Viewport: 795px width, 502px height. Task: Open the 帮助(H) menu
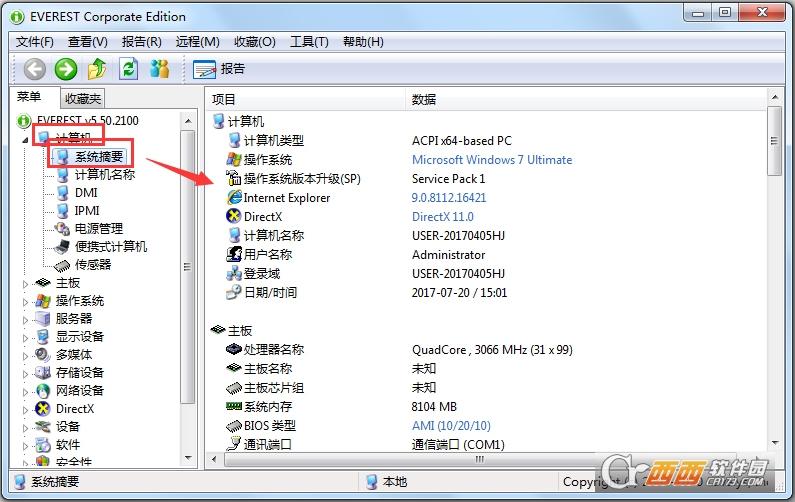click(363, 42)
